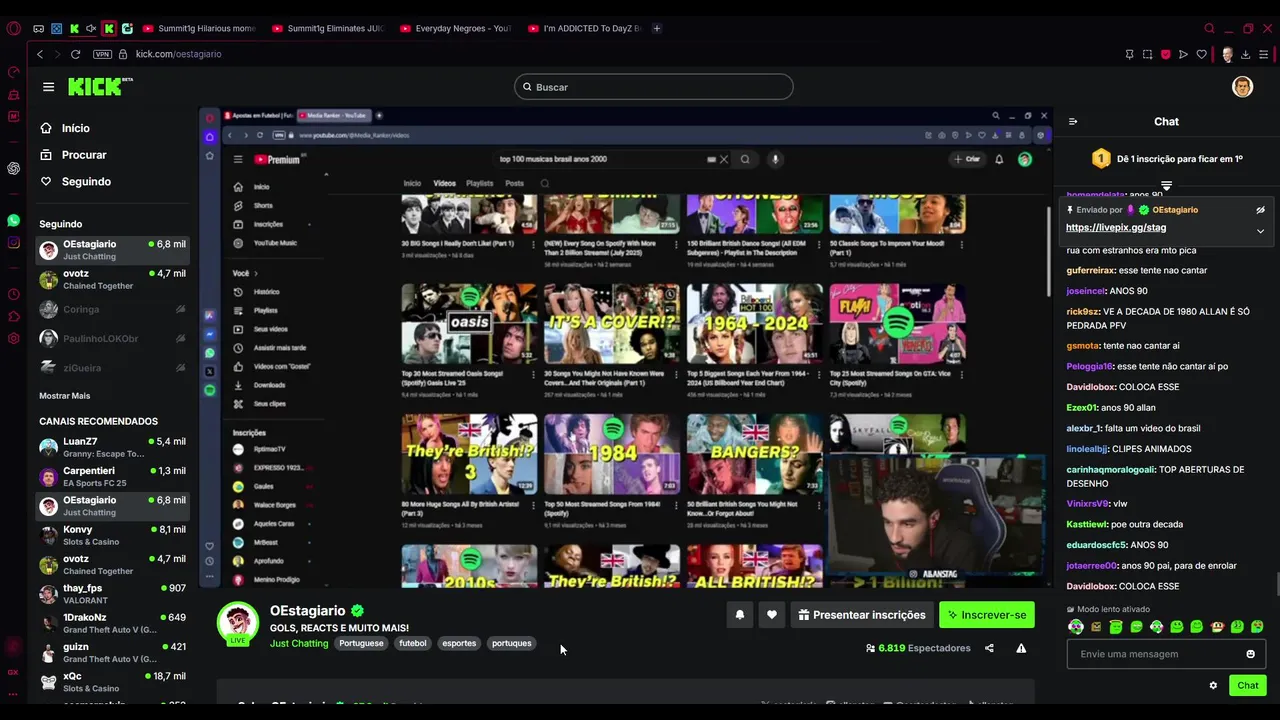The width and height of the screenshot is (1280, 720).
Task: Click the esportes tag
Action: pyautogui.click(x=459, y=643)
